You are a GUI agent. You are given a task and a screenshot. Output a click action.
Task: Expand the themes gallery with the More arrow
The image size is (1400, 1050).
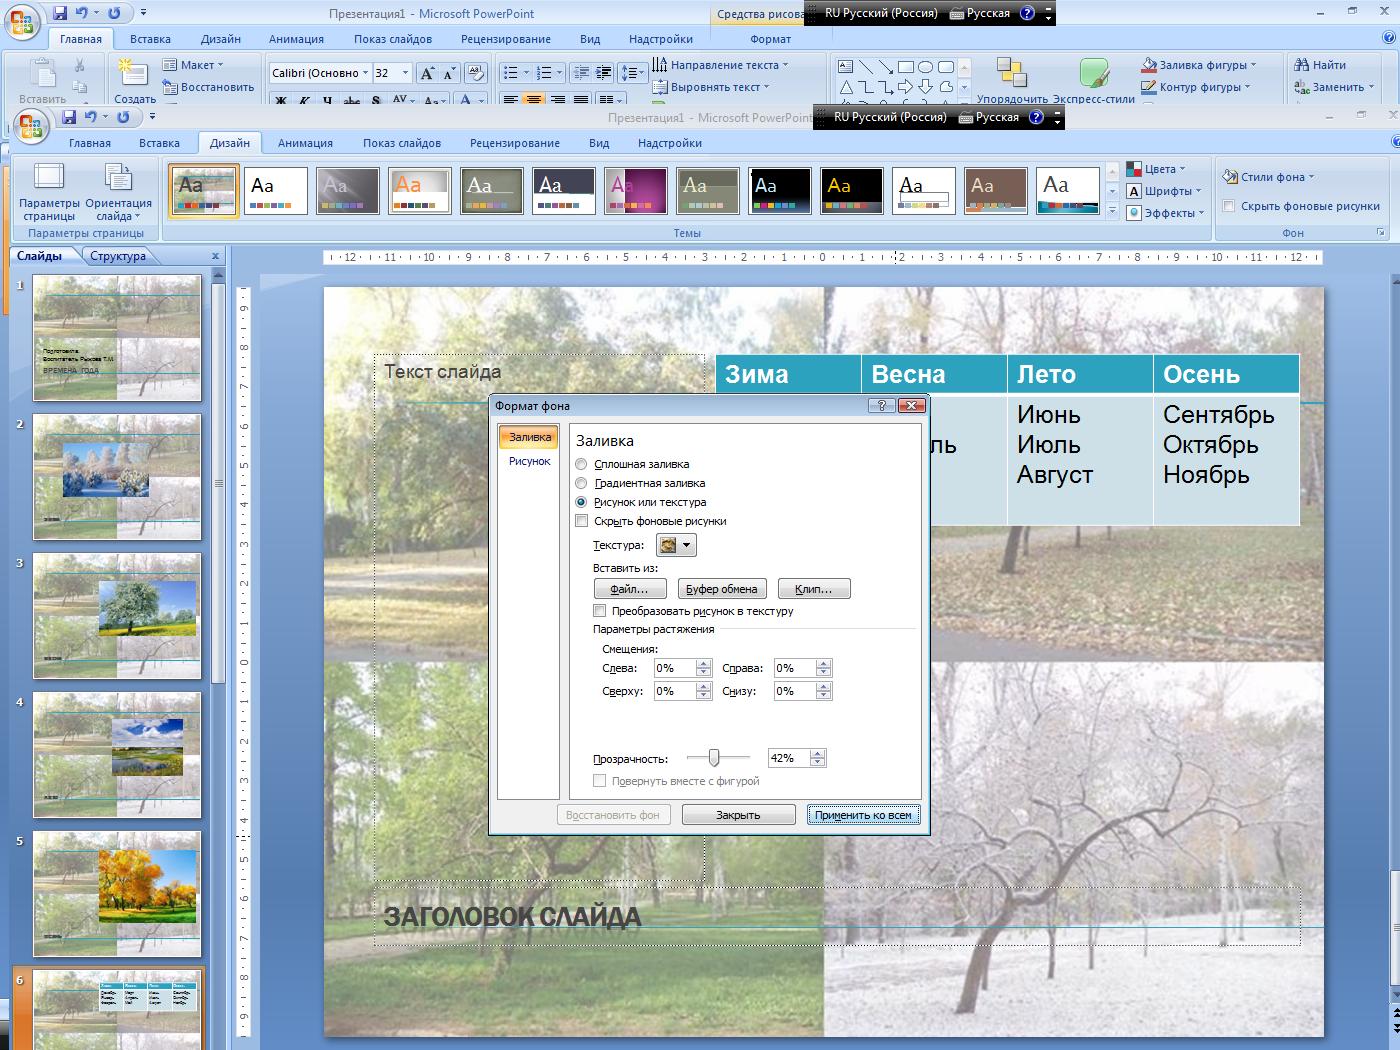(1112, 211)
